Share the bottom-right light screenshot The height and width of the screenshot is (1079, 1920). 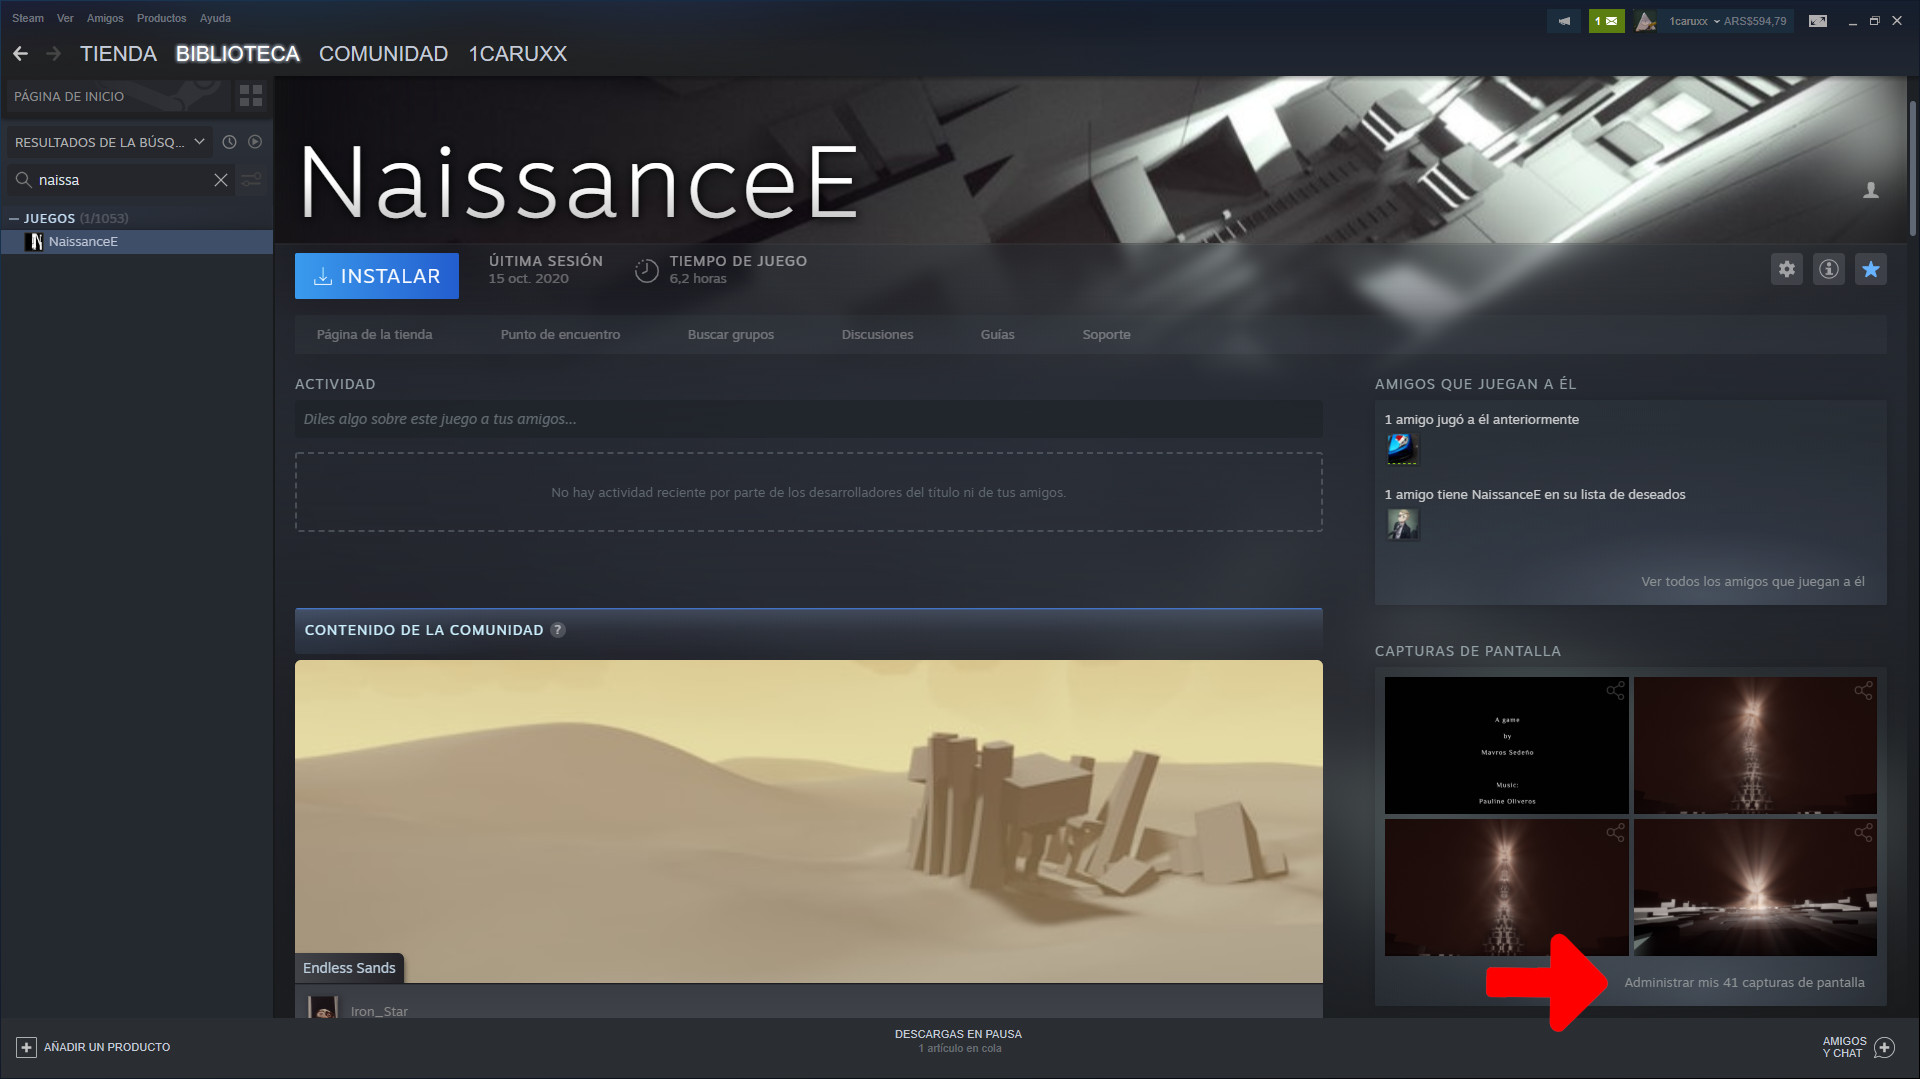[x=1863, y=833]
